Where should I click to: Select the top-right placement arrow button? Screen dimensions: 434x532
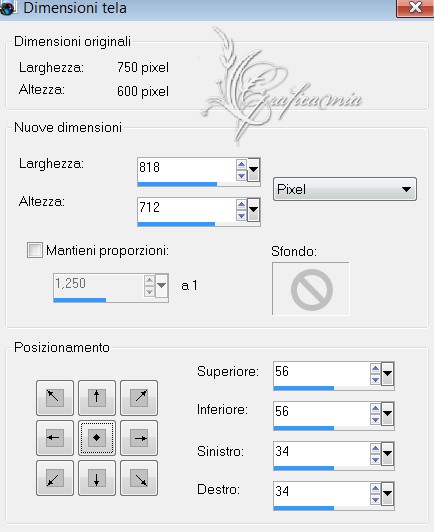point(139,398)
